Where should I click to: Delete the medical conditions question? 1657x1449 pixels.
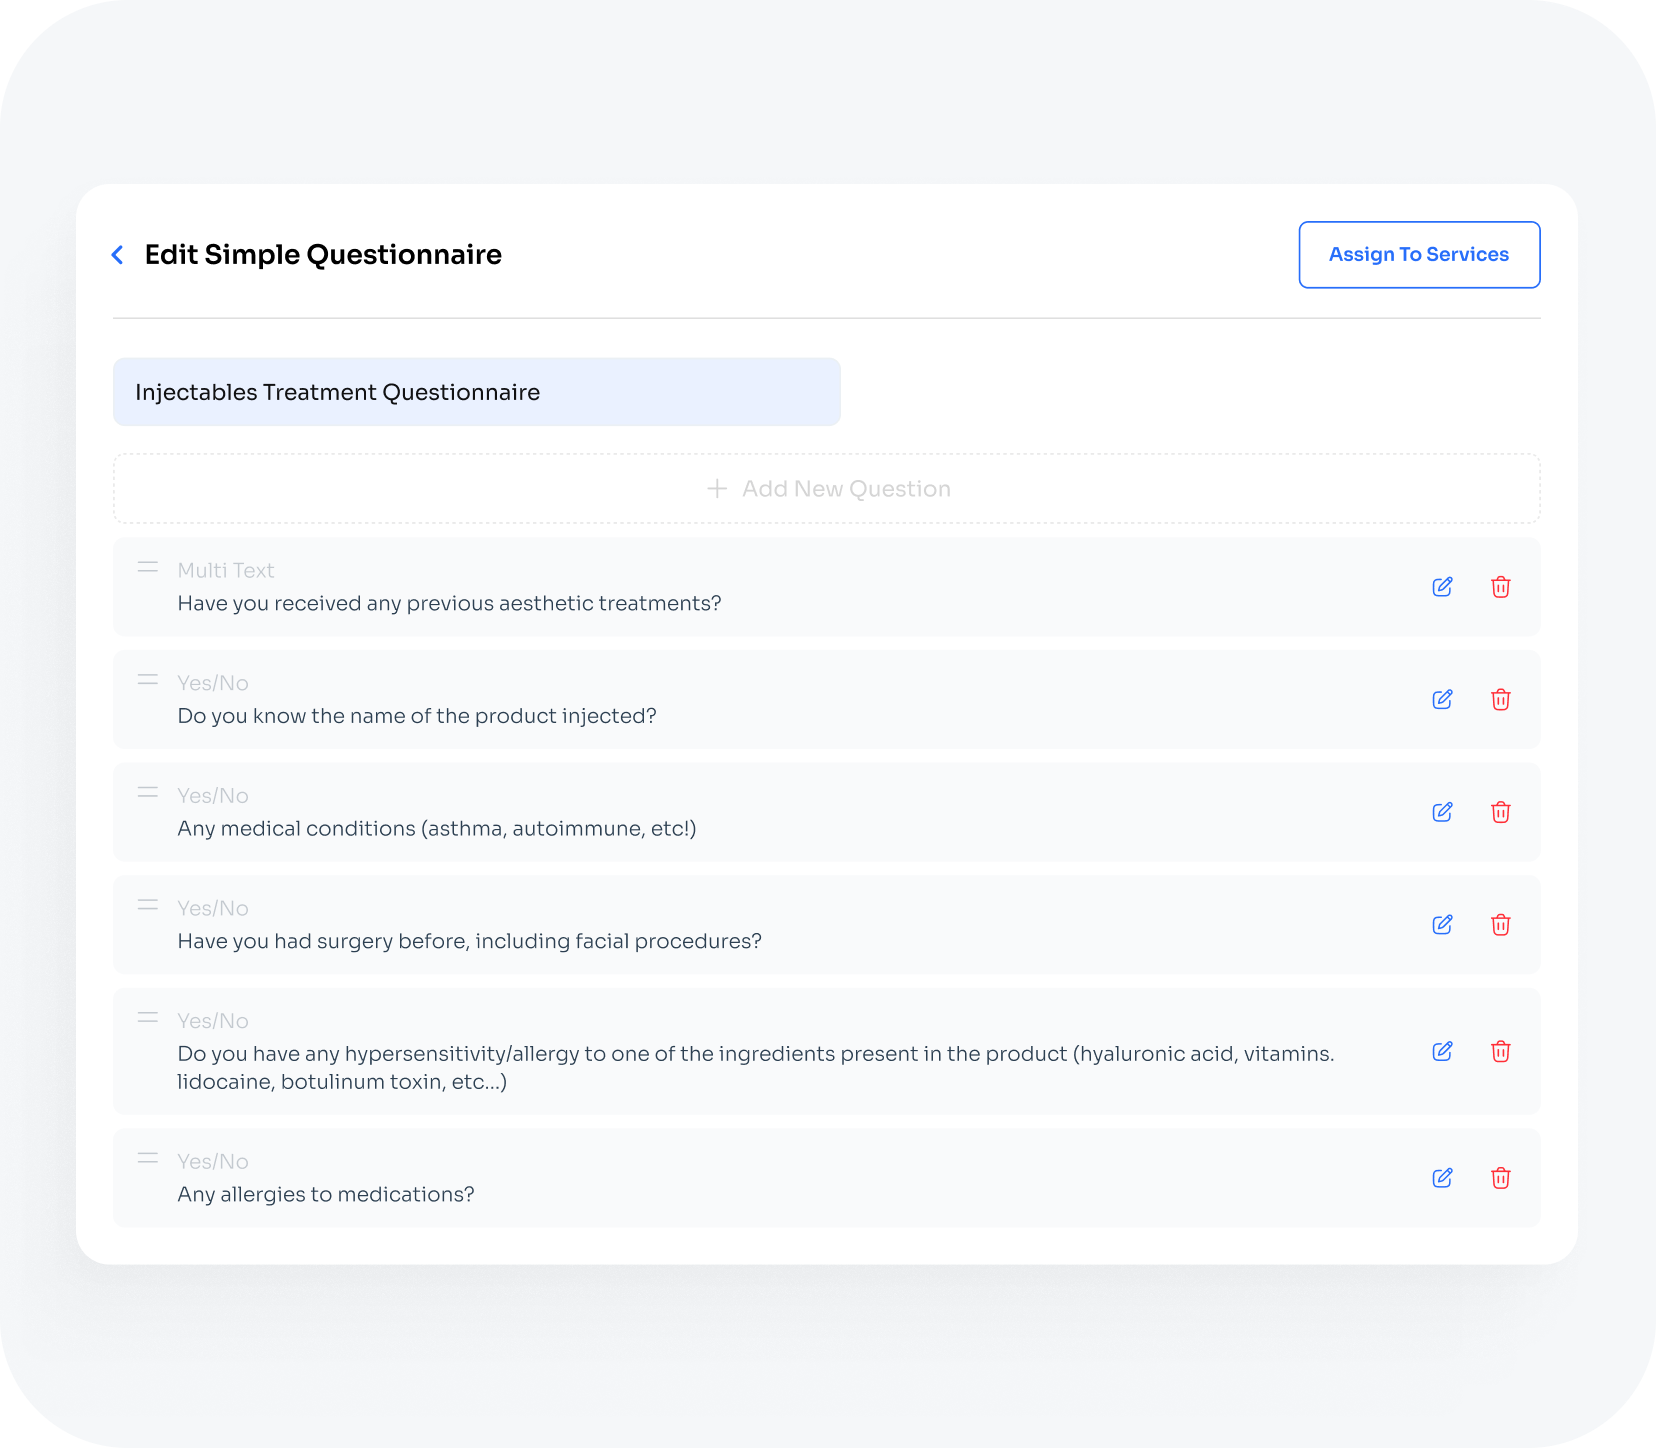click(x=1501, y=812)
